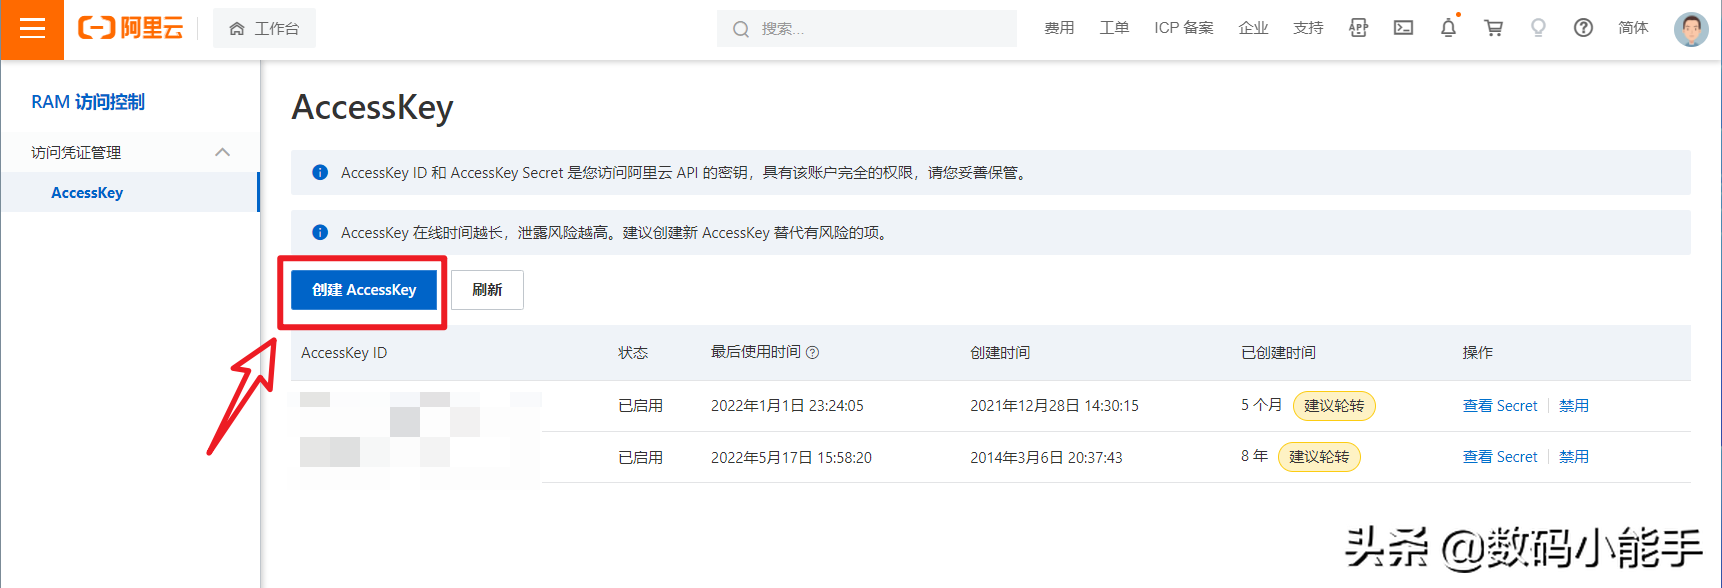Screen dimensions: 1722x588
Task: Click the 创建时间 column header
Action: (1000, 353)
